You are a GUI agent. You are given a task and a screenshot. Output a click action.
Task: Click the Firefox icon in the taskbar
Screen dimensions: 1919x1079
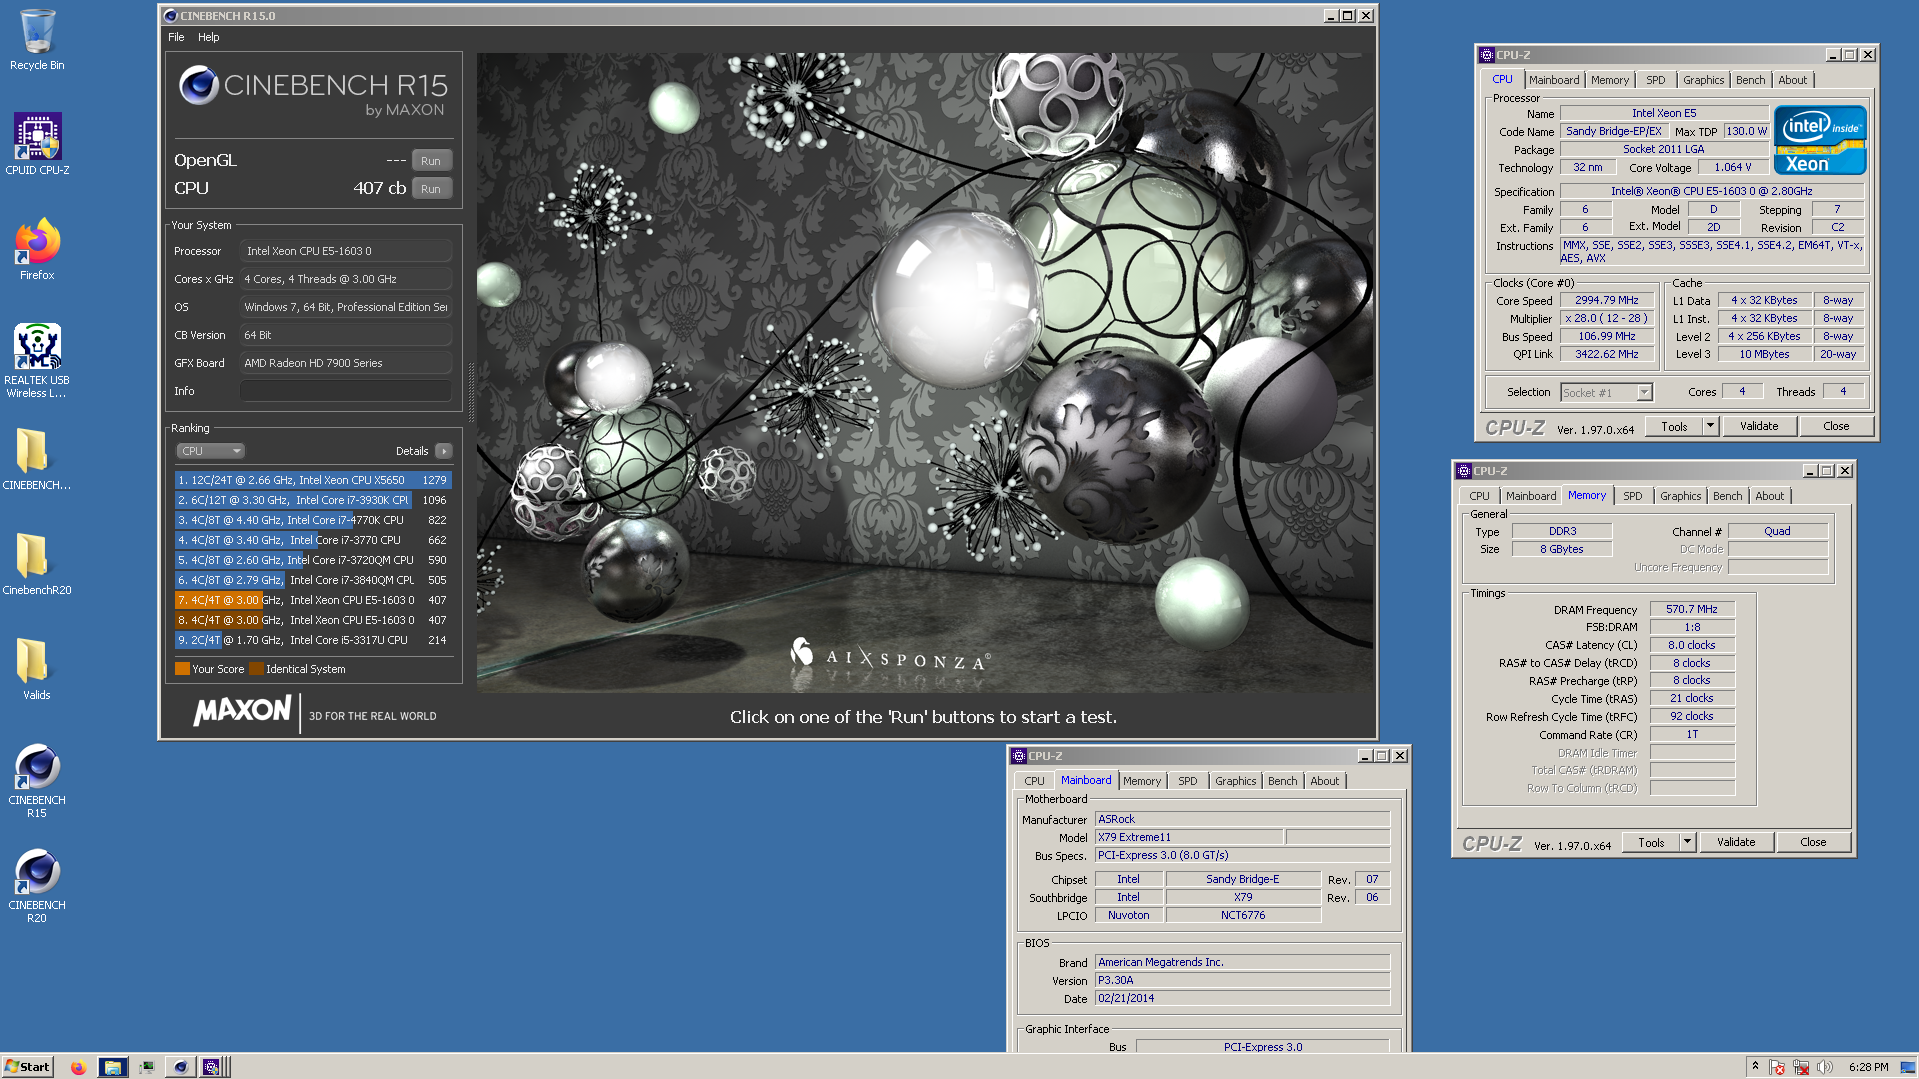tap(78, 1067)
